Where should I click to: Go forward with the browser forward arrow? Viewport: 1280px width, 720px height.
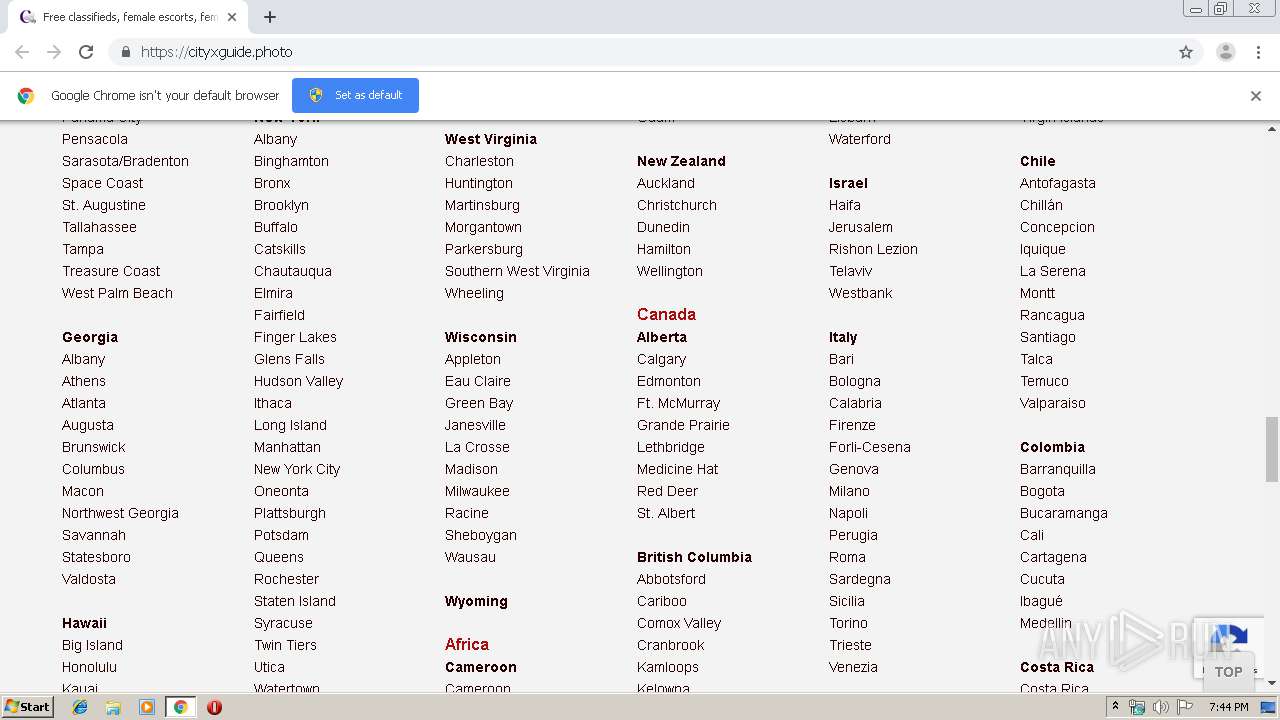click(x=54, y=52)
